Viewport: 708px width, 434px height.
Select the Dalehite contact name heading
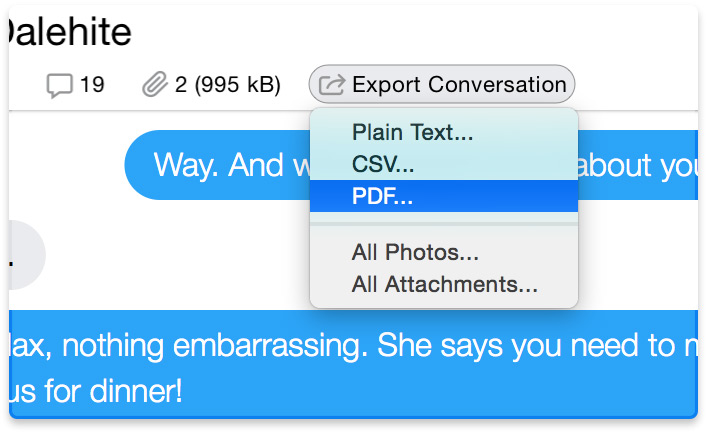pyautogui.click(x=68, y=33)
